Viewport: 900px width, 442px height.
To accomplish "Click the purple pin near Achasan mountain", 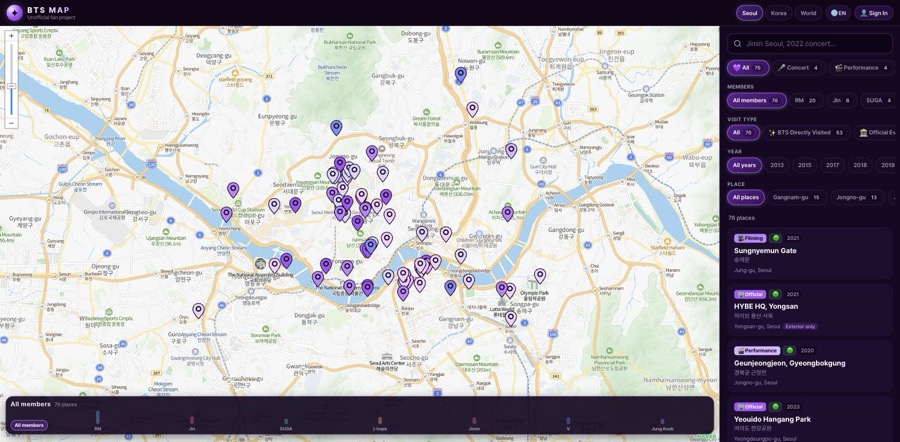I will pos(507,214).
